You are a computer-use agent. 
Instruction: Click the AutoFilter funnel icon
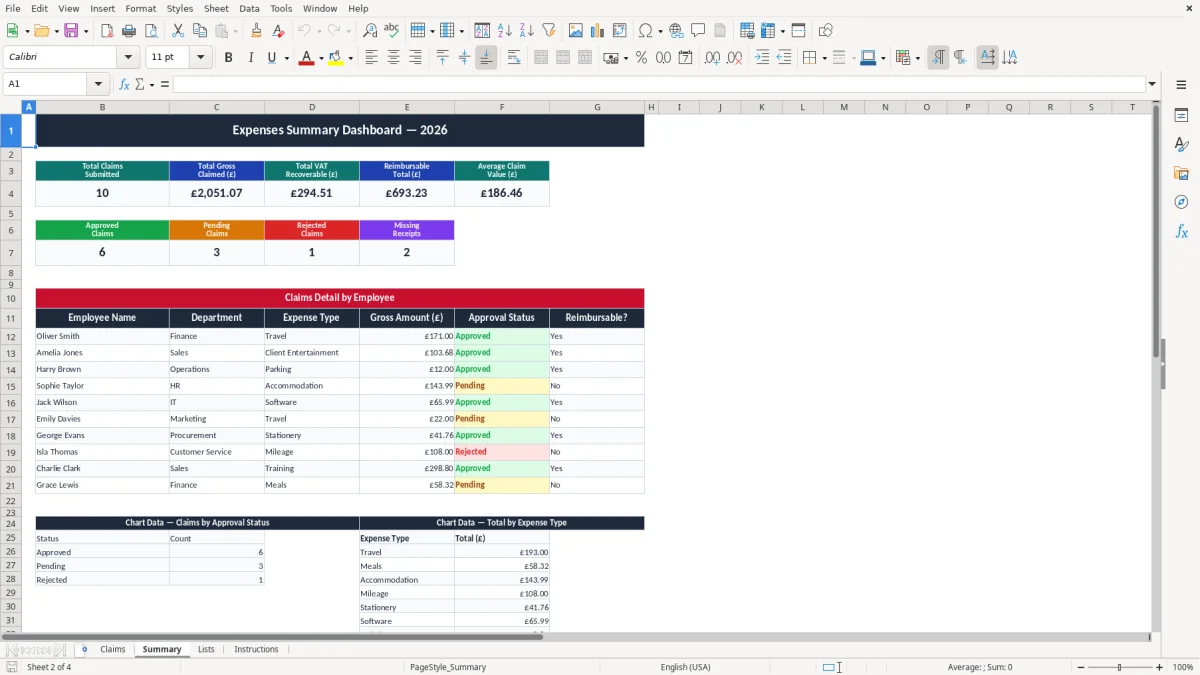pyautogui.click(x=548, y=31)
